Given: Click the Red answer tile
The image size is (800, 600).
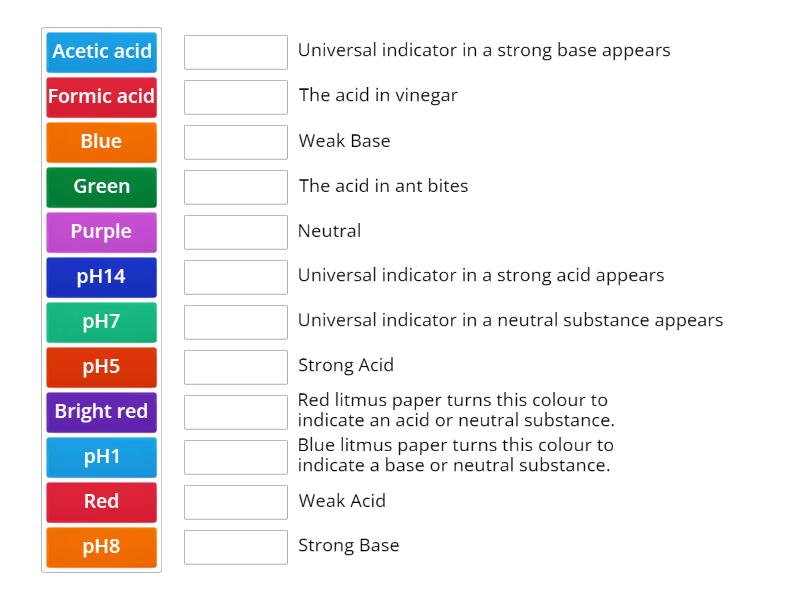Looking at the screenshot, I should 100,502.
